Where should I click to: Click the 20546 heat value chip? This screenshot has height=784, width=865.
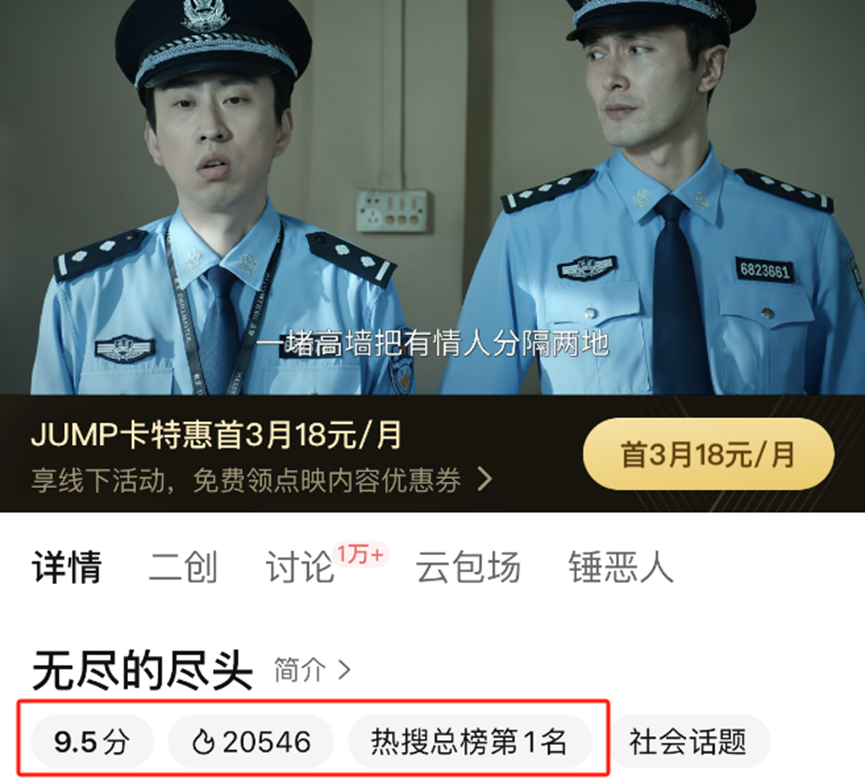pyautogui.click(x=251, y=742)
